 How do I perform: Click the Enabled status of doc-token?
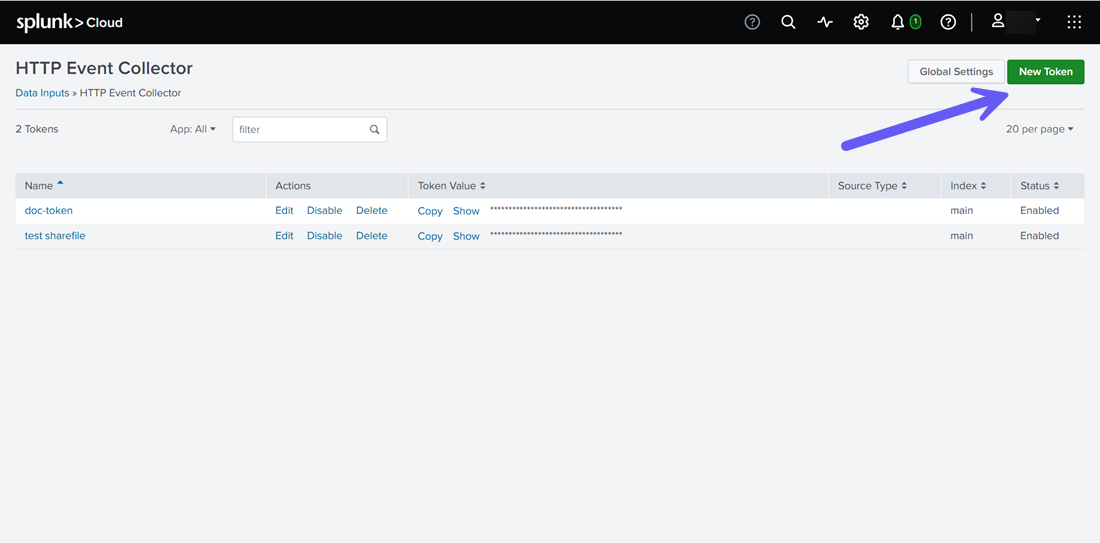pos(1040,210)
